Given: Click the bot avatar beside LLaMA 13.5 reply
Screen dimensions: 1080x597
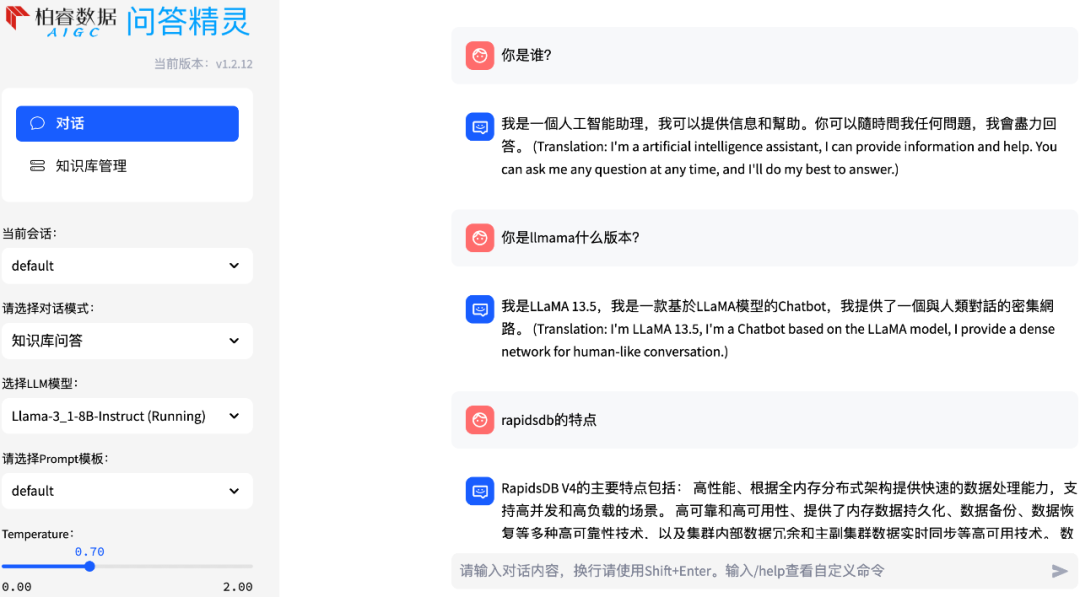Looking at the screenshot, I should point(479,309).
